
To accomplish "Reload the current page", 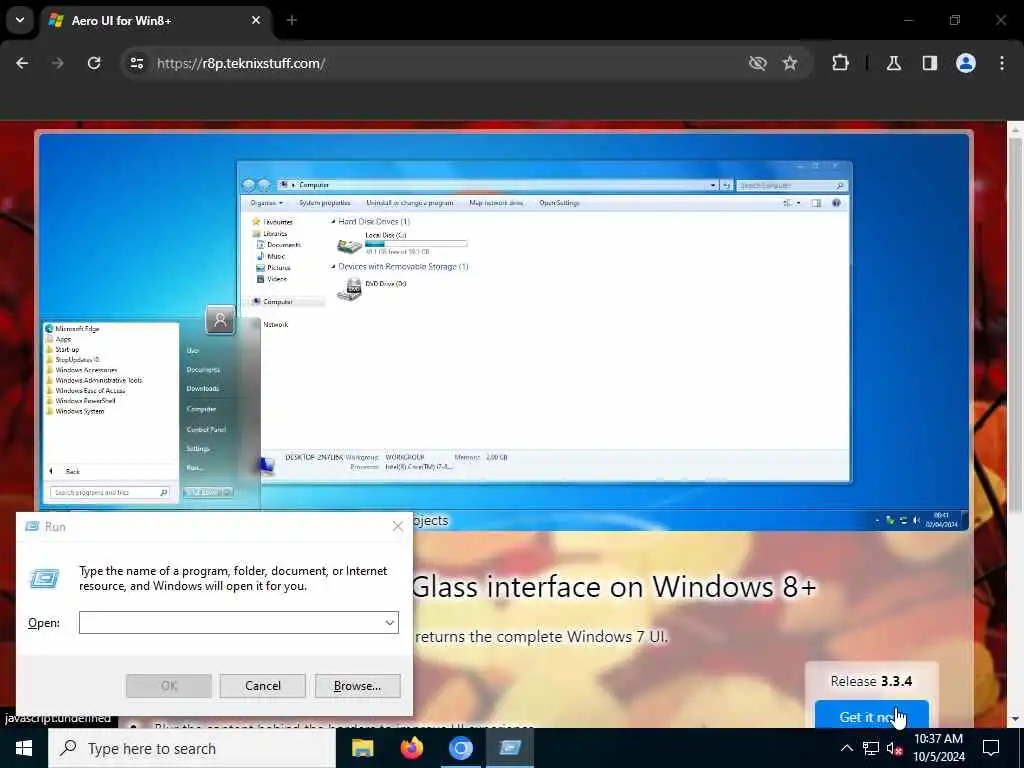I will pyautogui.click(x=94, y=63).
